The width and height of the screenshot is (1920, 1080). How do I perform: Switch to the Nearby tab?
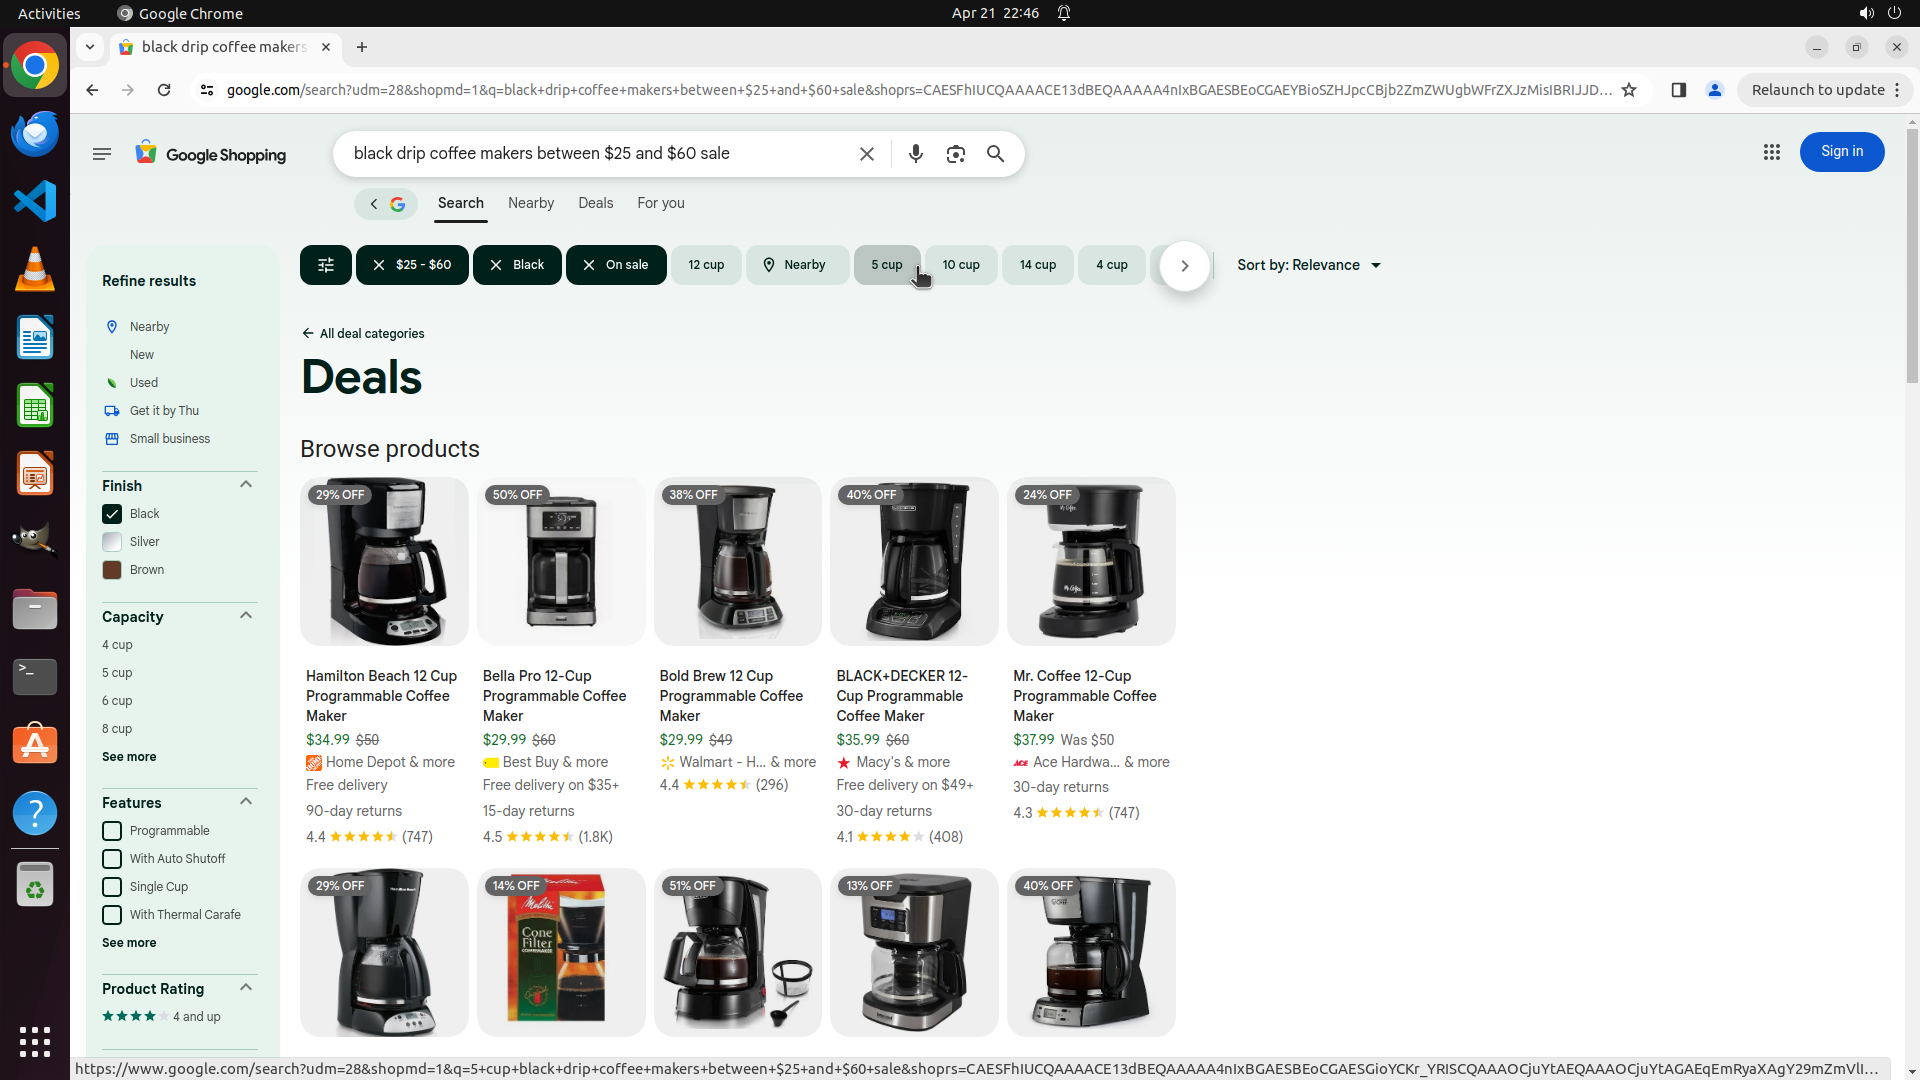tap(530, 203)
